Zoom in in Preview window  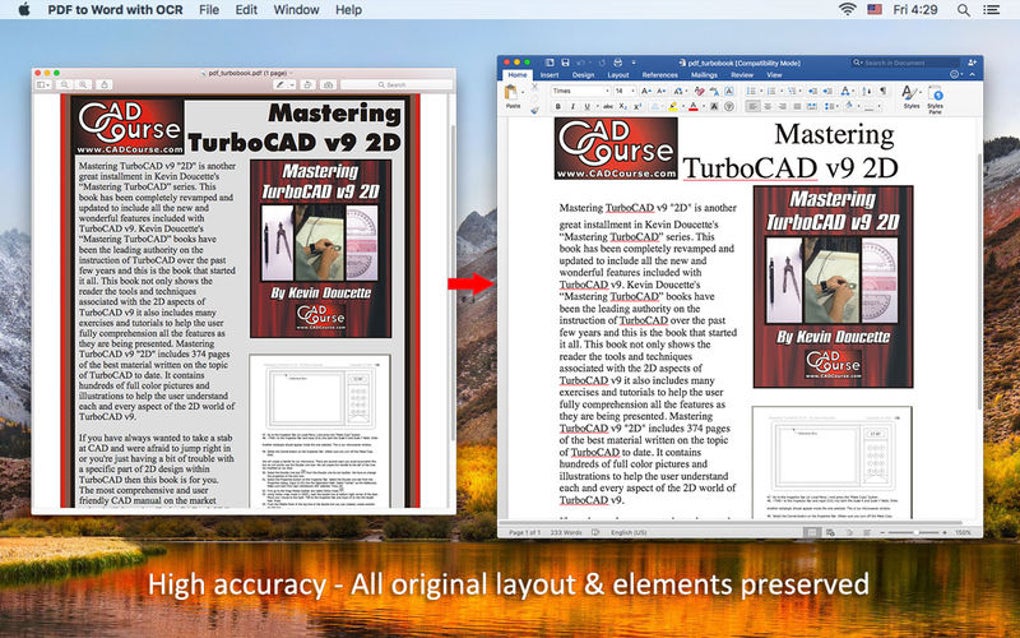pos(83,85)
